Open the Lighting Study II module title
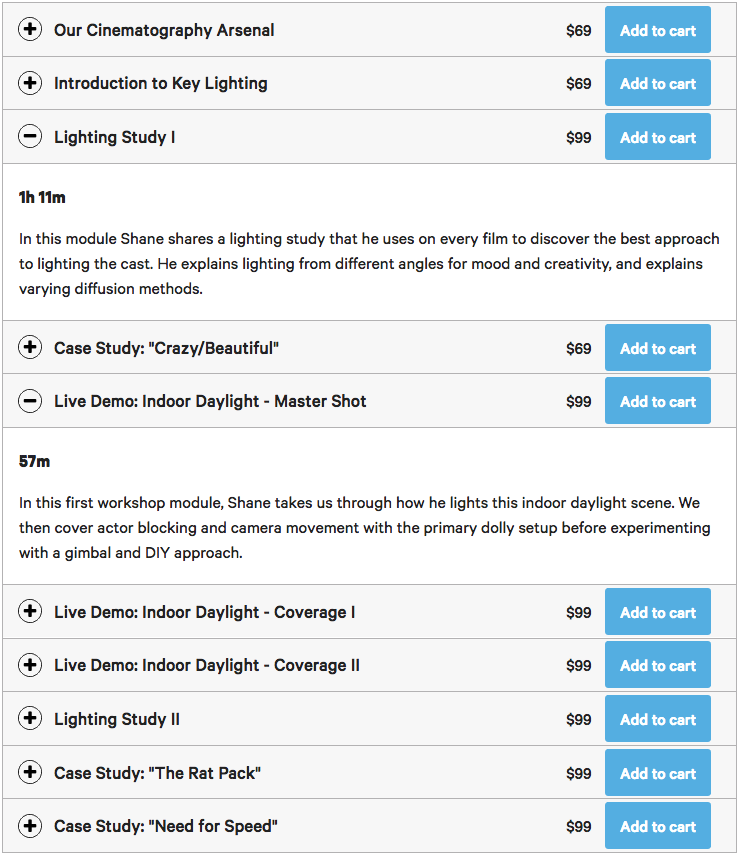Image resolution: width=740 pixels, height=854 pixels. pos(117,719)
